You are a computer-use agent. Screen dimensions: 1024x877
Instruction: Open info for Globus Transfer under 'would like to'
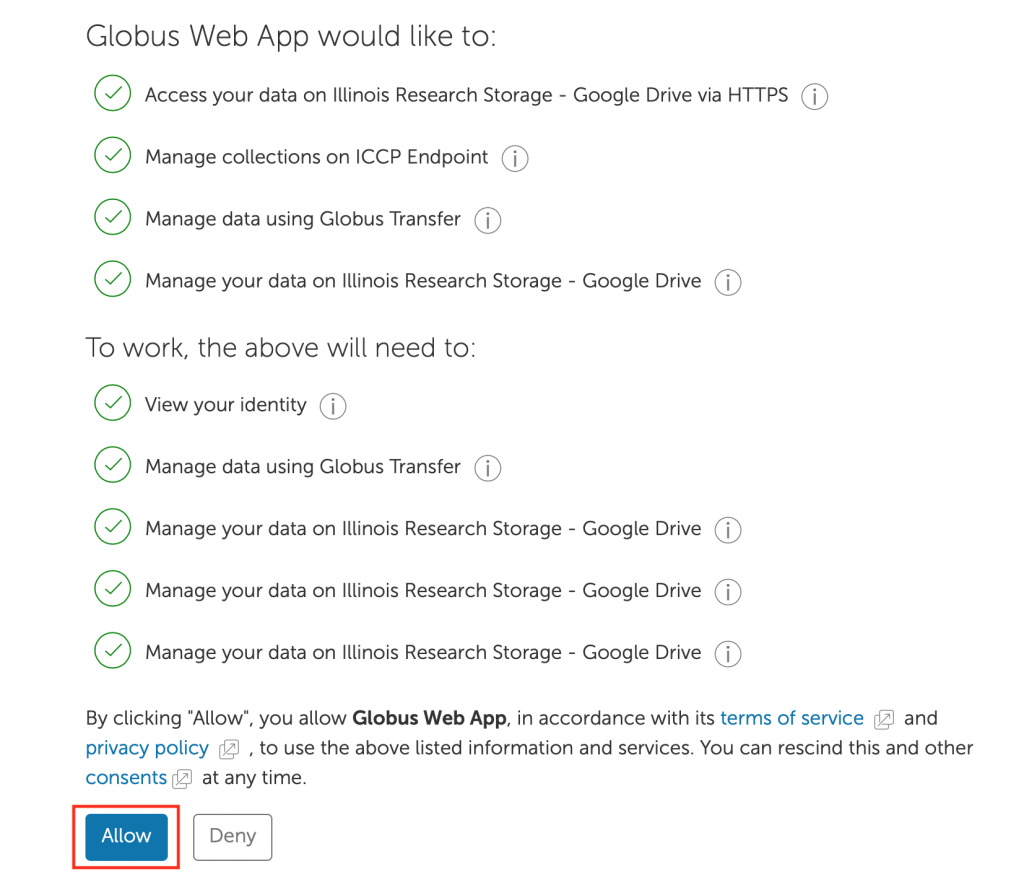coord(487,220)
